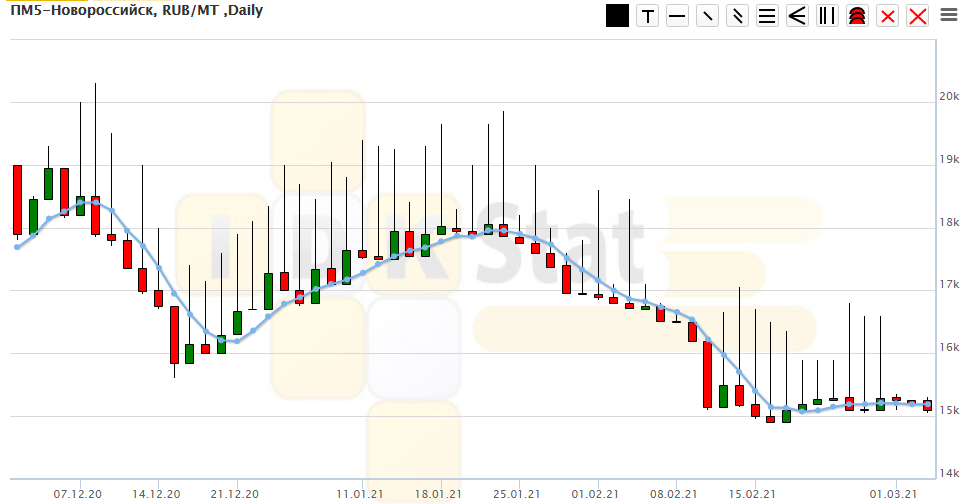Pick the parallel channel lines tool
The image size is (964, 504).
(738, 16)
